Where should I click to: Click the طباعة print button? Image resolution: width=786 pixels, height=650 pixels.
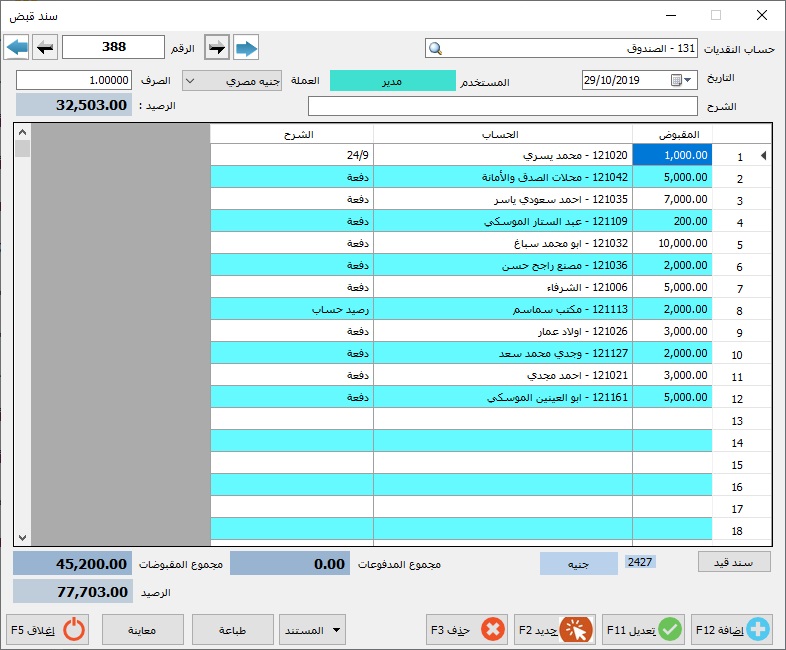tap(233, 629)
